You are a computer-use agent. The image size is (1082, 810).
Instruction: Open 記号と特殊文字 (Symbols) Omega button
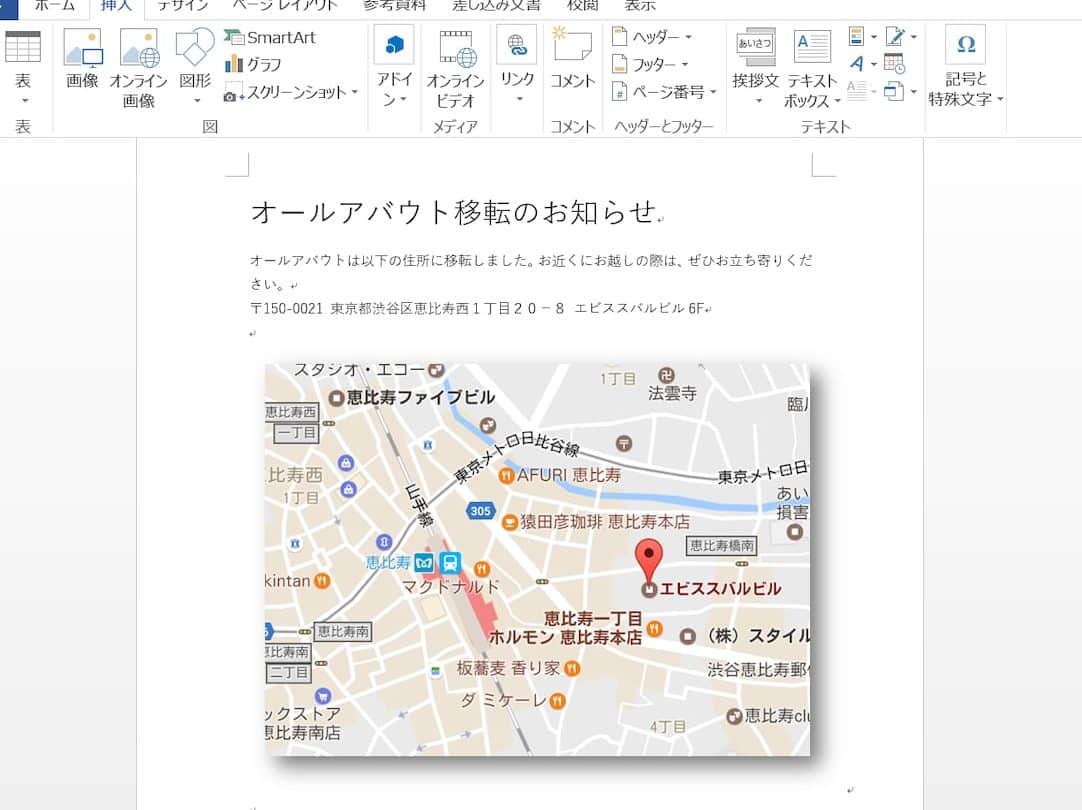965,66
